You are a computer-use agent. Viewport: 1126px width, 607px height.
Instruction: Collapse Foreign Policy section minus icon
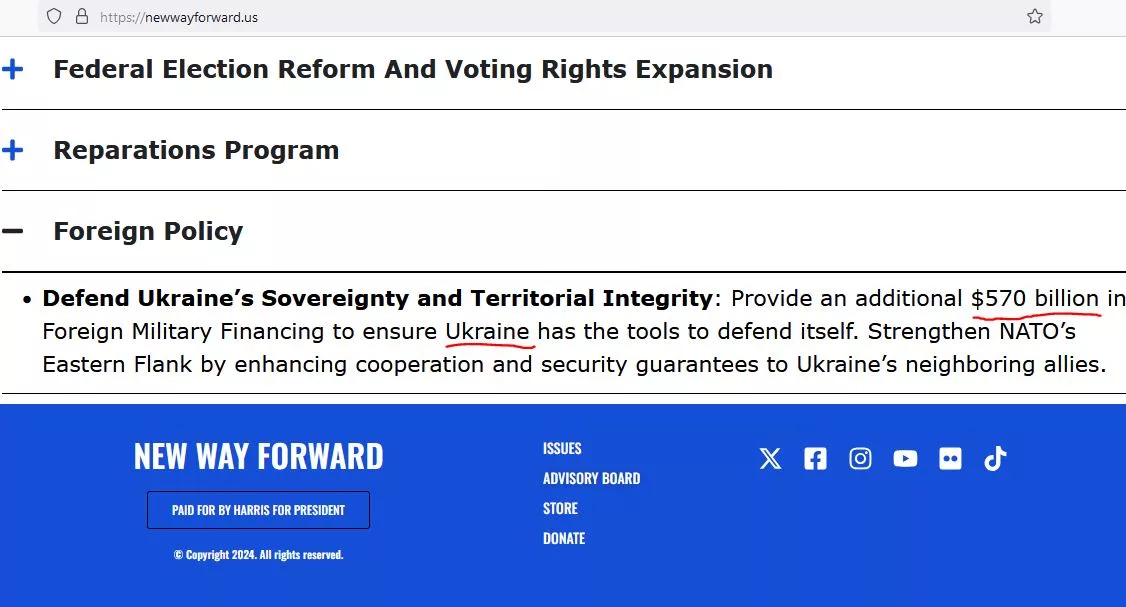[x=13, y=231]
